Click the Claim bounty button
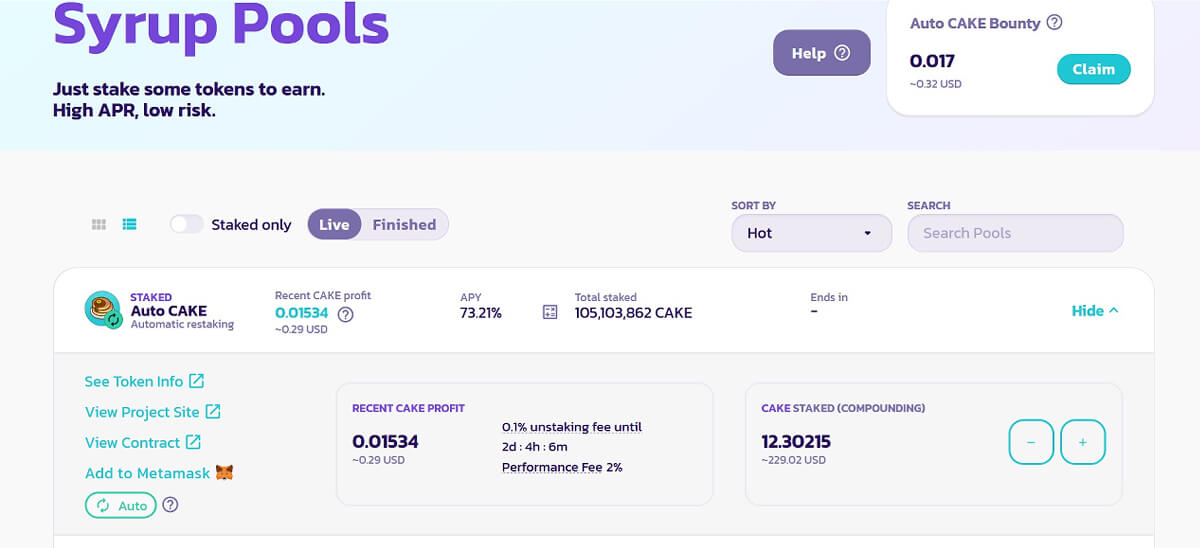The height and width of the screenshot is (548, 1200). click(1093, 69)
